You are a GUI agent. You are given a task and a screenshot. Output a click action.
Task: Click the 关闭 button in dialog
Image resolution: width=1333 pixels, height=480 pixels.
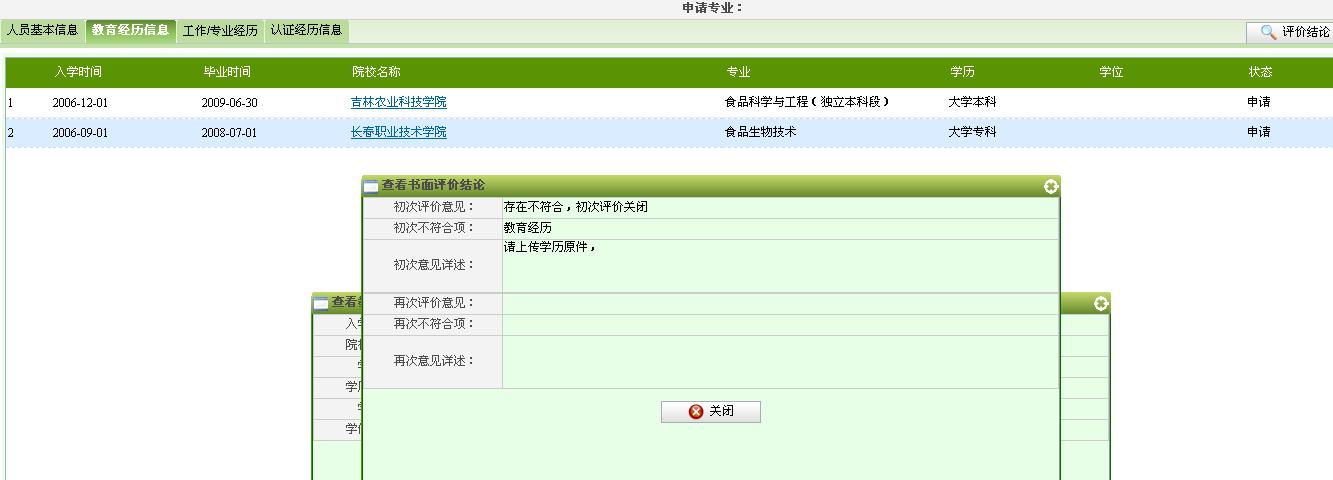click(x=711, y=412)
